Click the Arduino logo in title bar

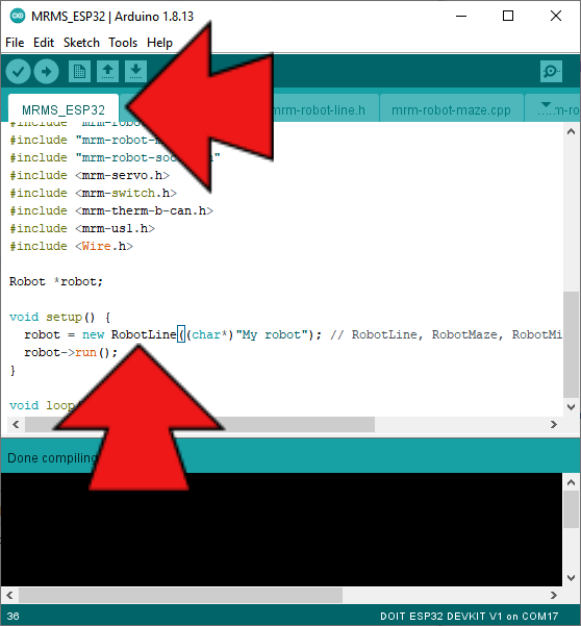[x=17, y=16]
